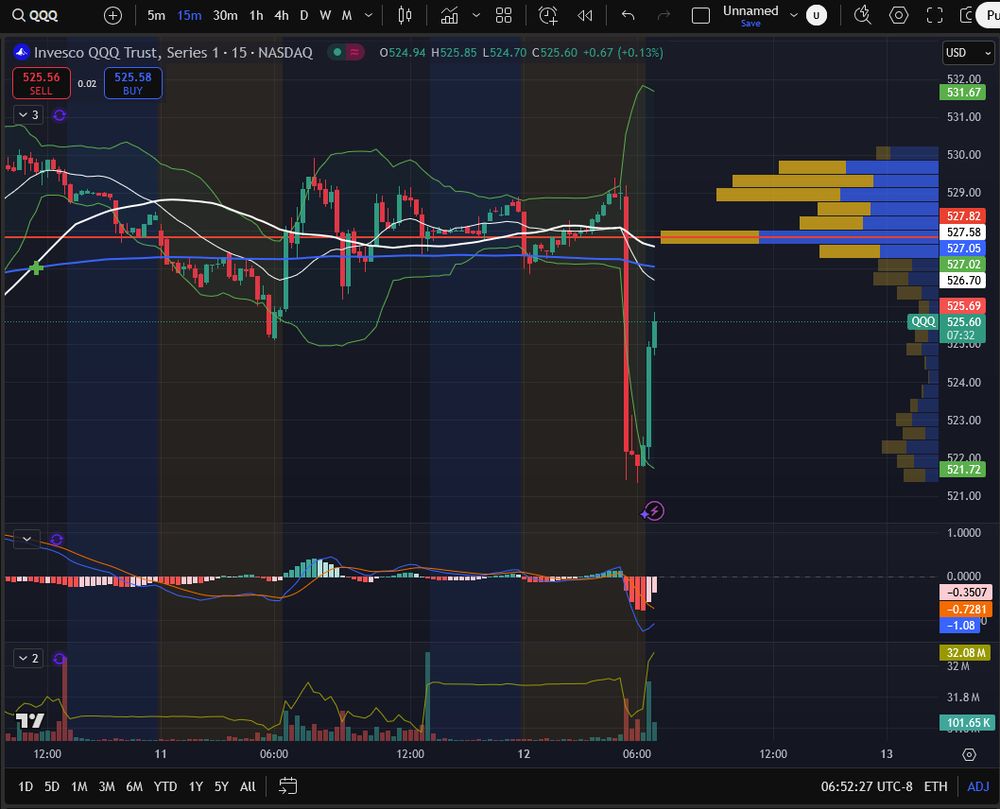Switch to the M monthly timeframe
The width and height of the screenshot is (1000, 809).
[x=346, y=15]
